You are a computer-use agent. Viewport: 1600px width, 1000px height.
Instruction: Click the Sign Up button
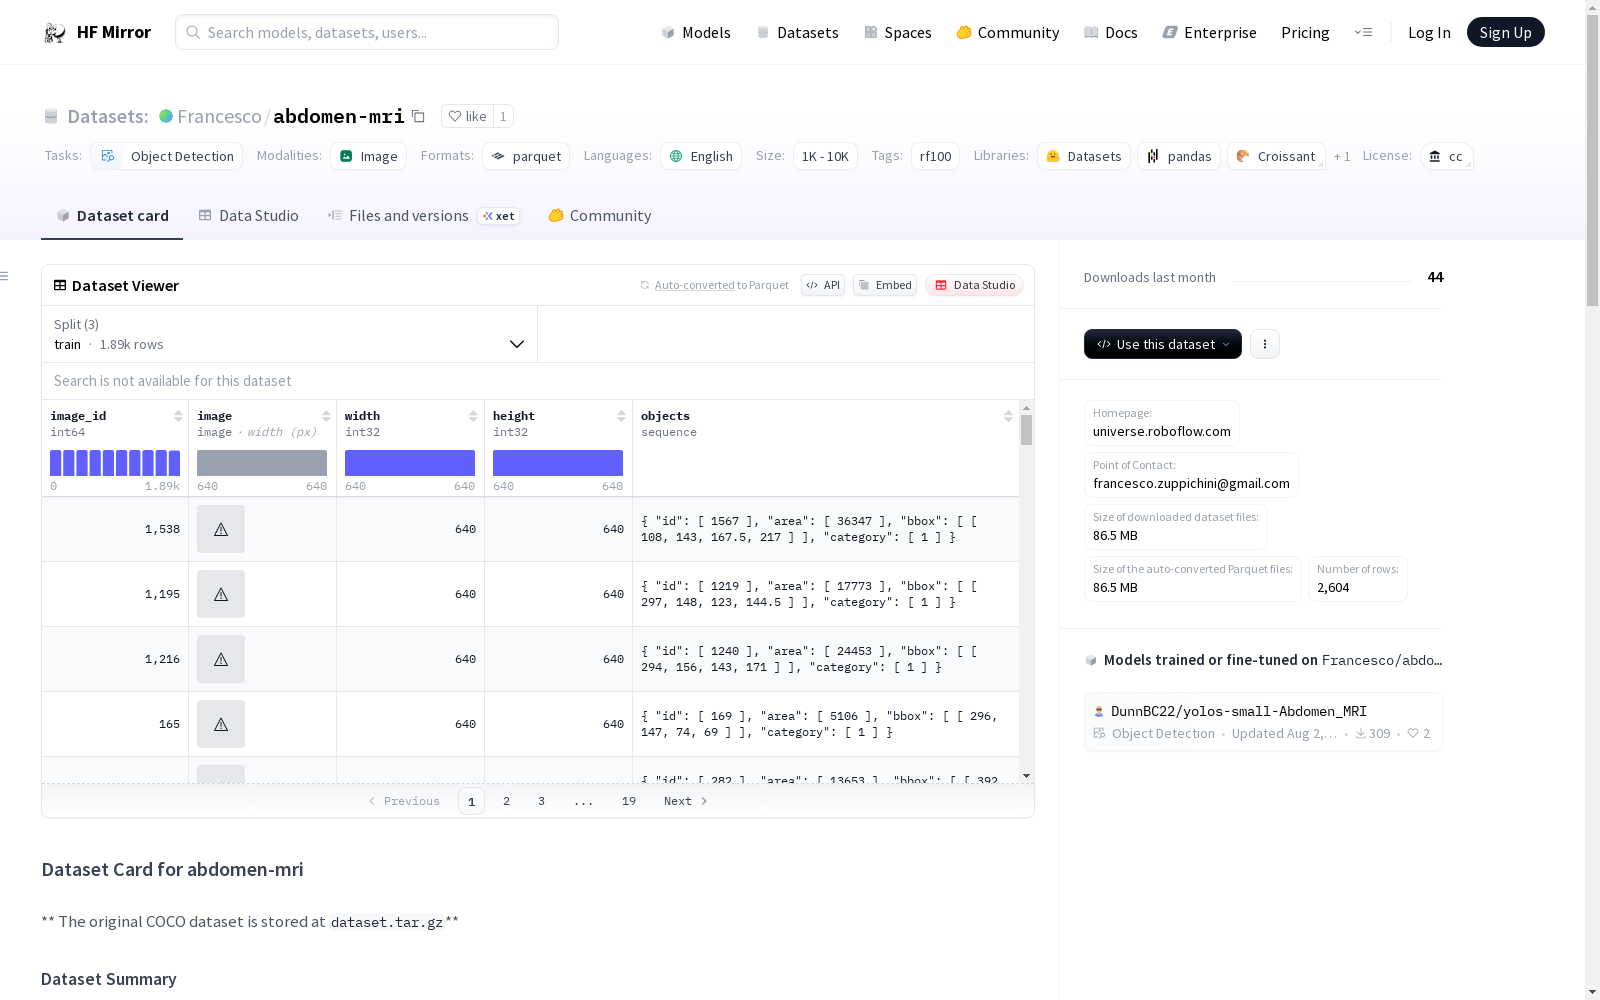1505,32
